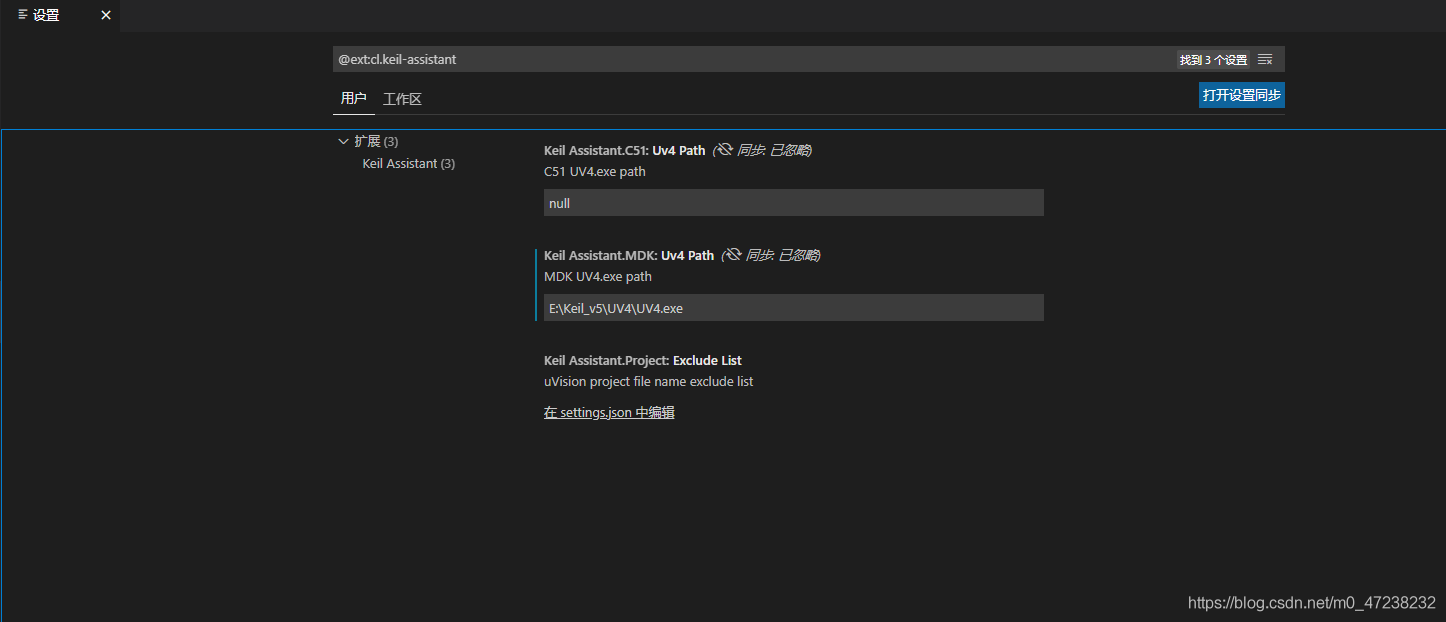Close the 设置 editor tab
Screen dimensions: 1446x622
(x=106, y=15)
